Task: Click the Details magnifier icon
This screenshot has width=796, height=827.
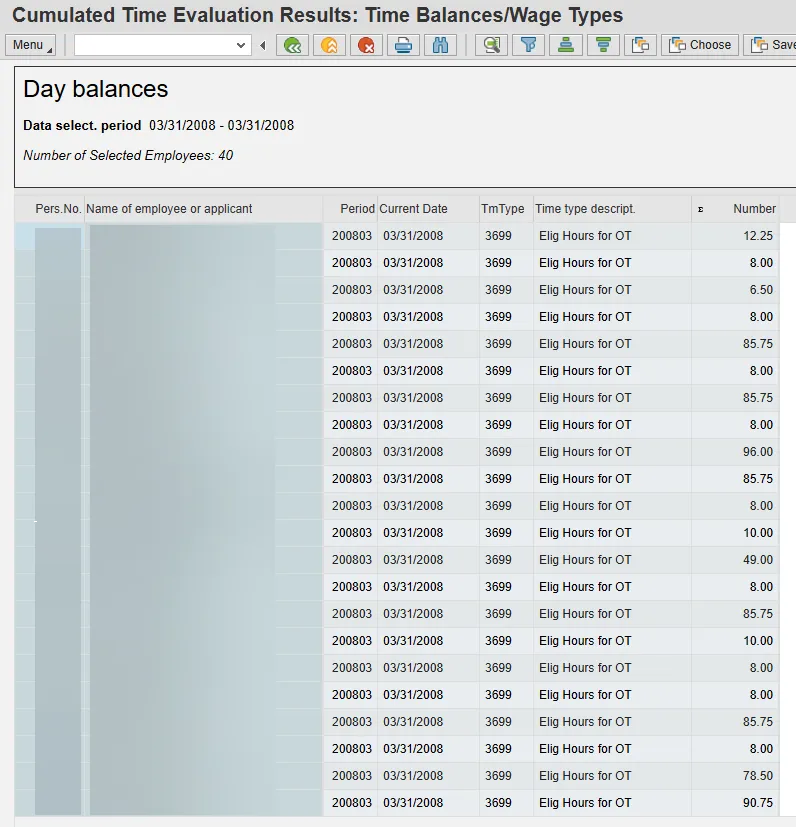Action: tap(490, 45)
